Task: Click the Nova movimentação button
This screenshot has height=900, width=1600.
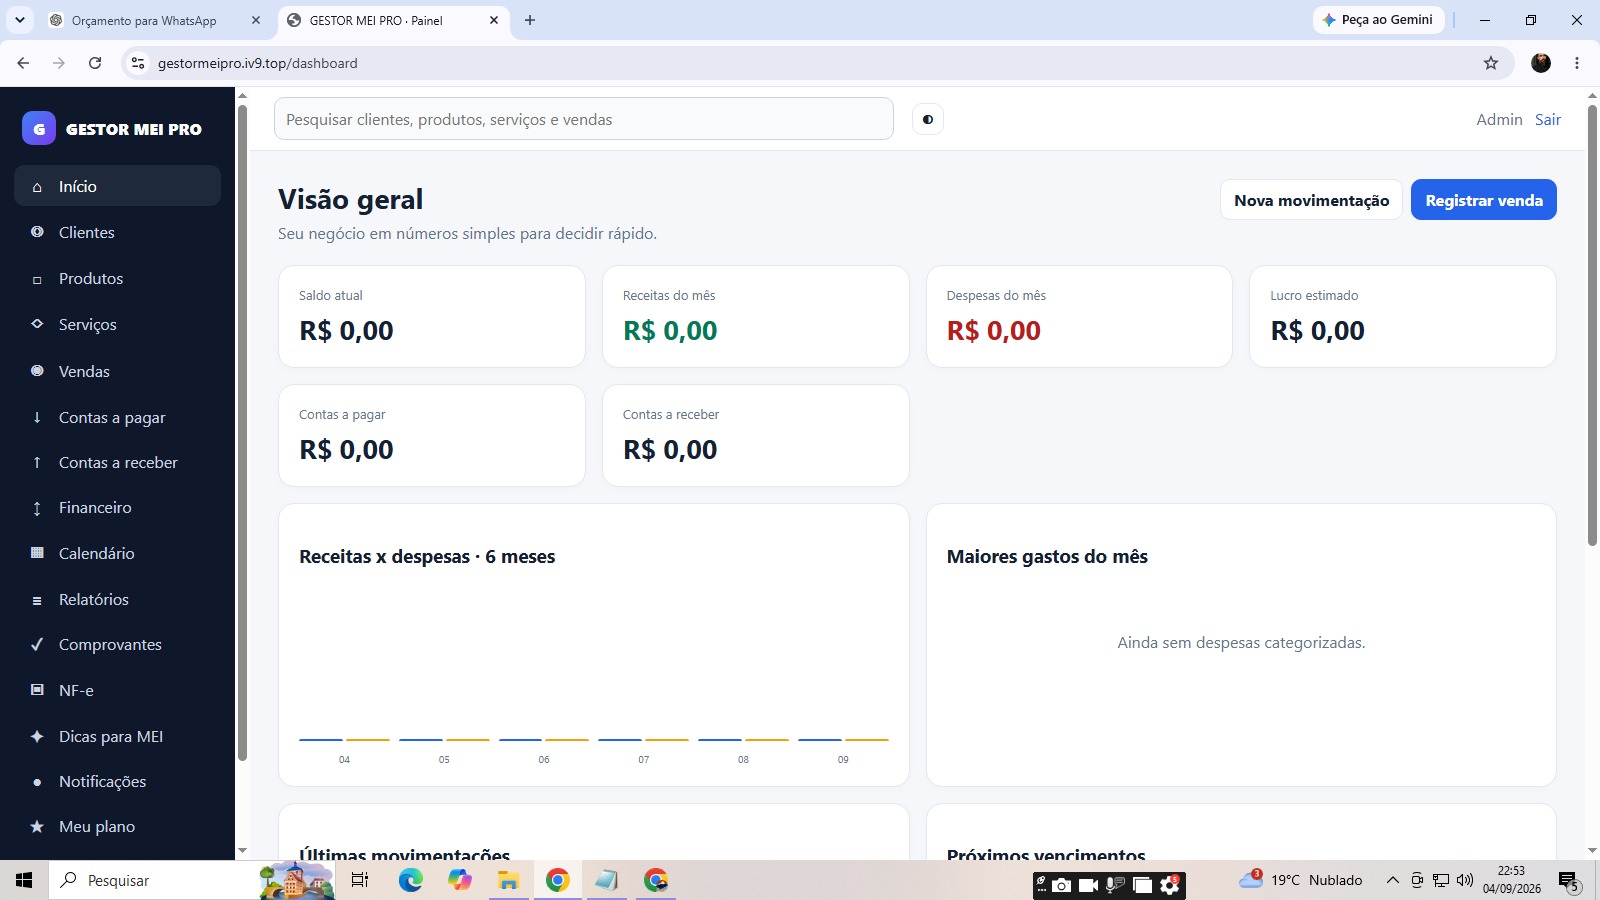Action: [1311, 200]
